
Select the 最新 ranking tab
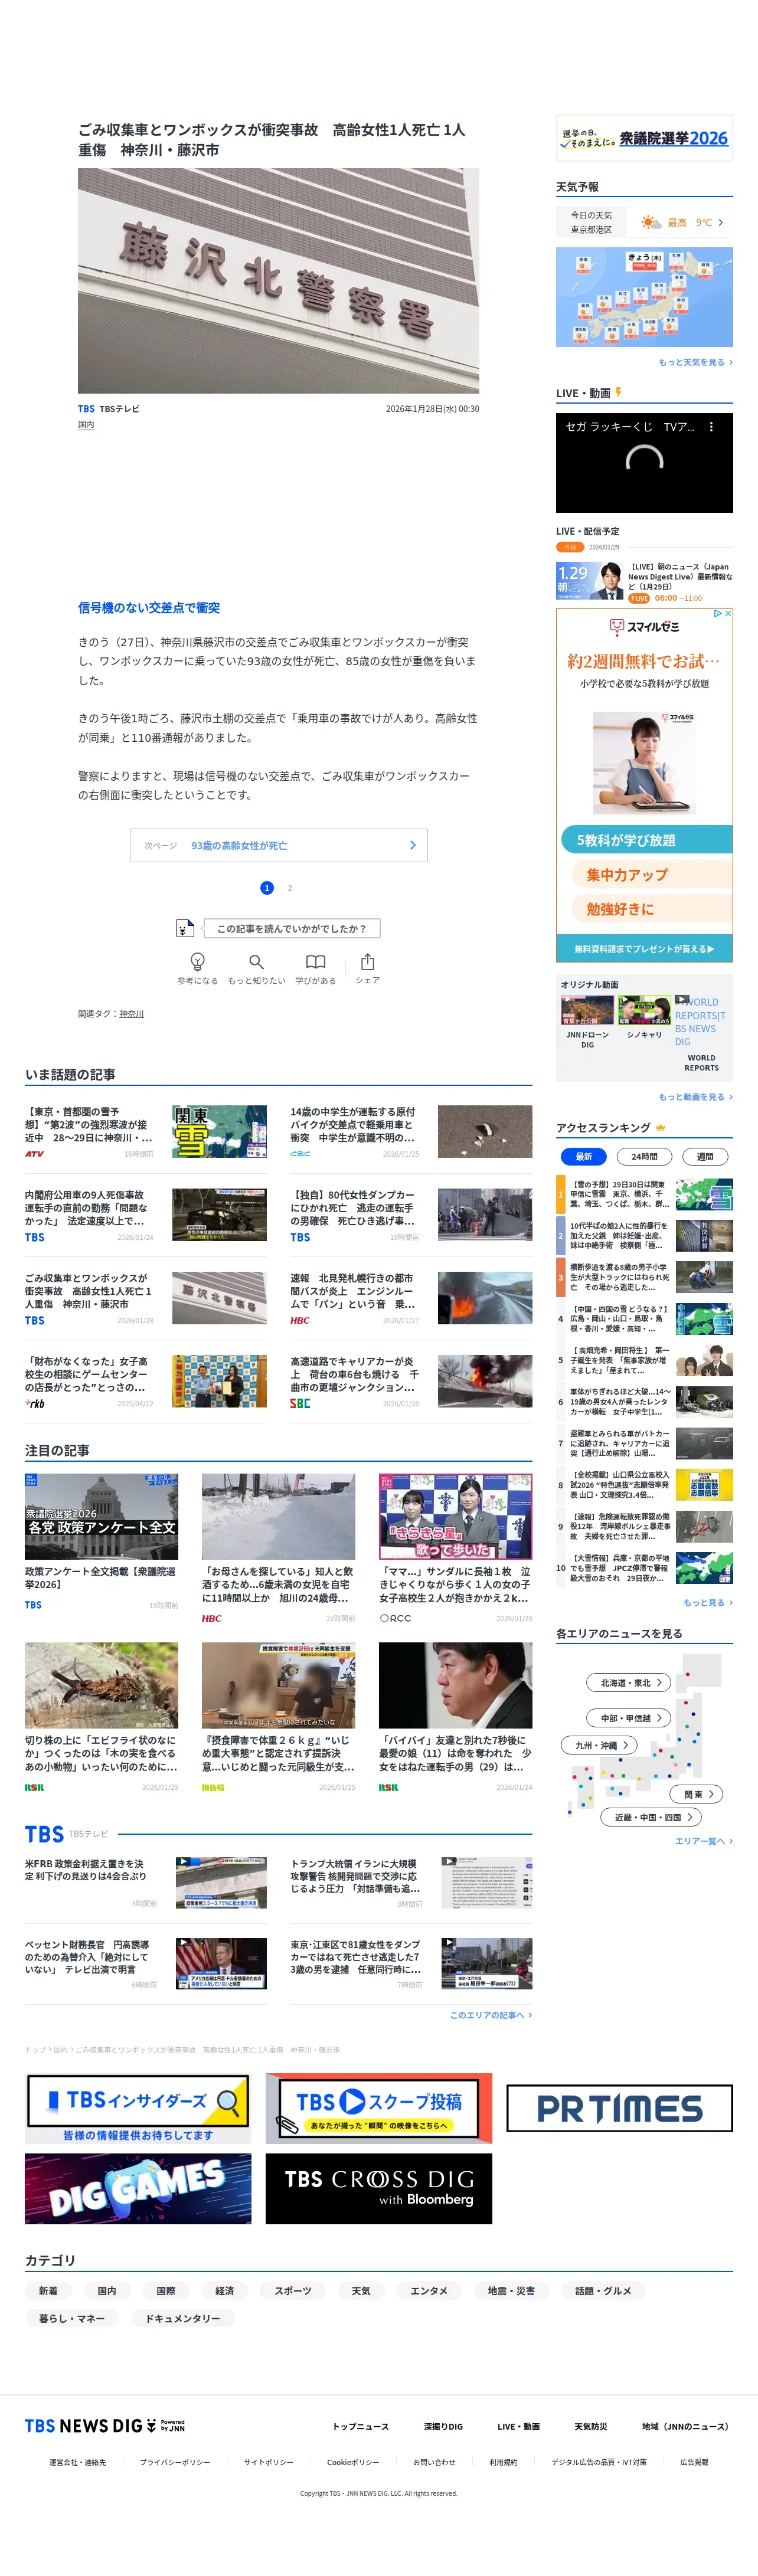pyautogui.click(x=583, y=1157)
